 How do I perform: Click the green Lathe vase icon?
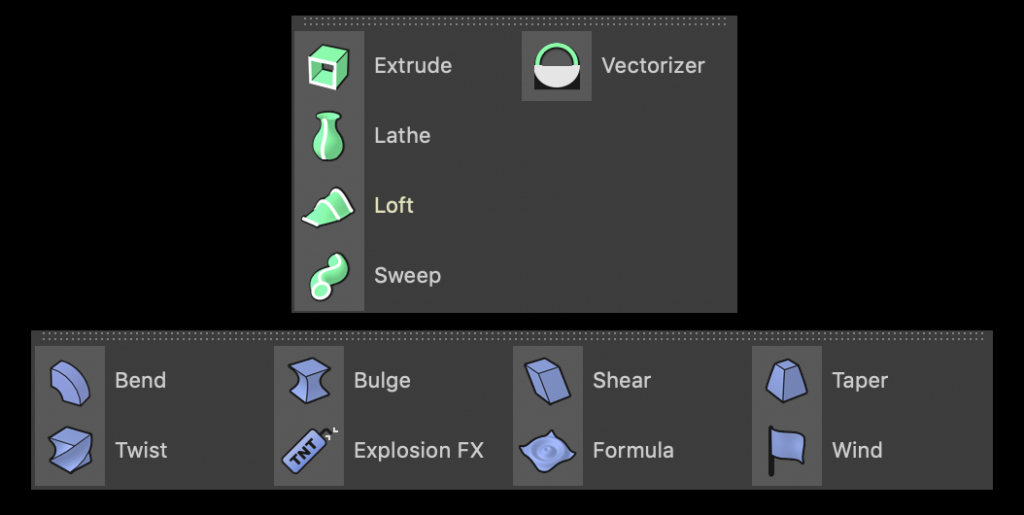coord(328,136)
